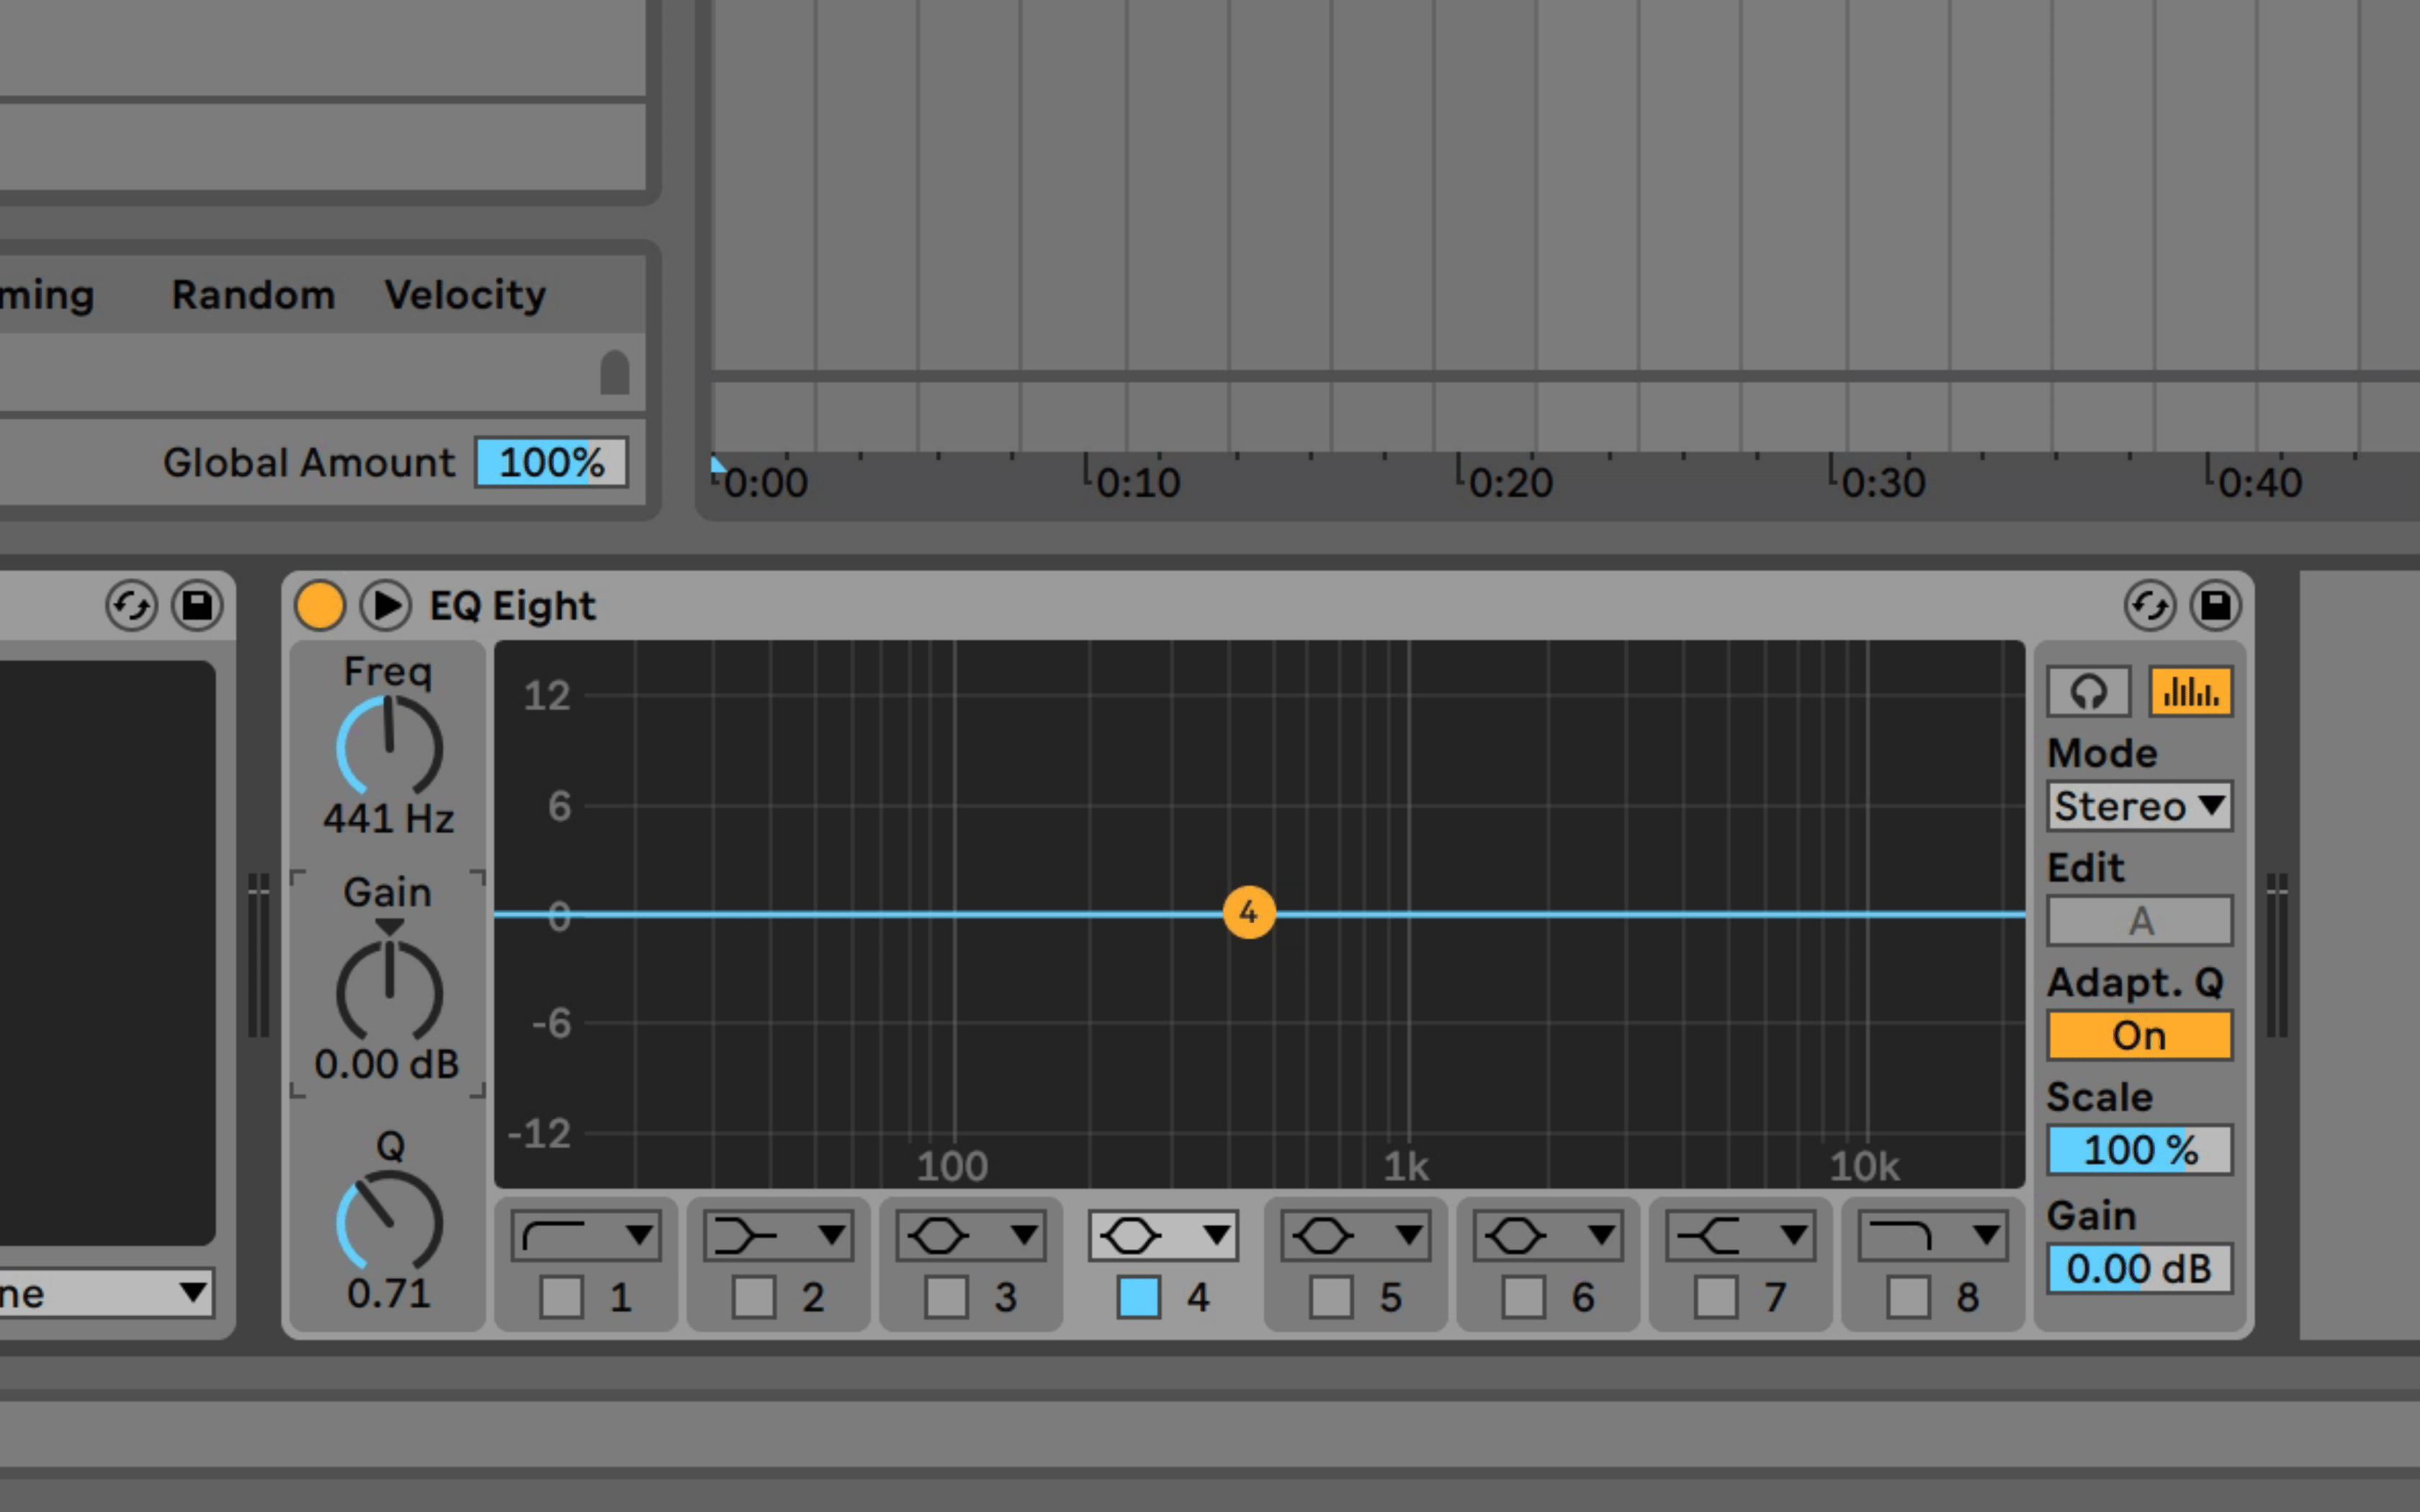Click the band 8 high-cut filter shape icon
This screenshot has width=2420, height=1512.
point(1901,1236)
